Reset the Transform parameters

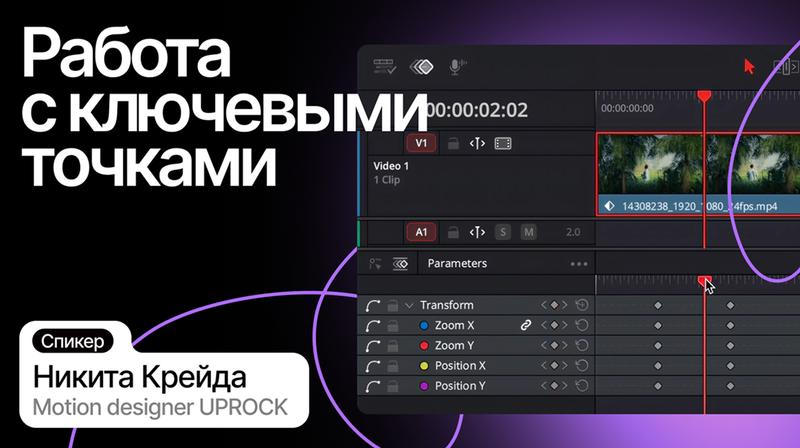(582, 305)
